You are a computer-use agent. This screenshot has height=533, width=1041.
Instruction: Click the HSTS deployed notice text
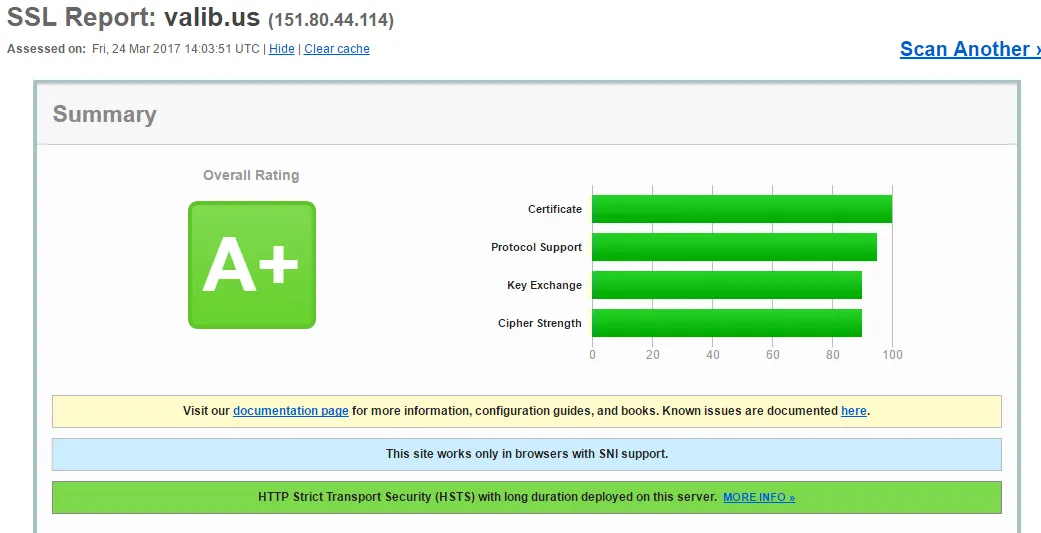[x=487, y=497]
